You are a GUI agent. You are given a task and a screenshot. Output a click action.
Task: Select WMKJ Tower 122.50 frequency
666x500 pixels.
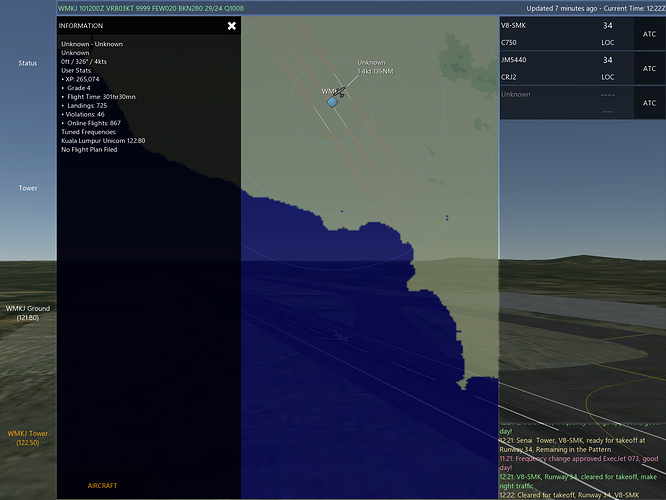28,438
